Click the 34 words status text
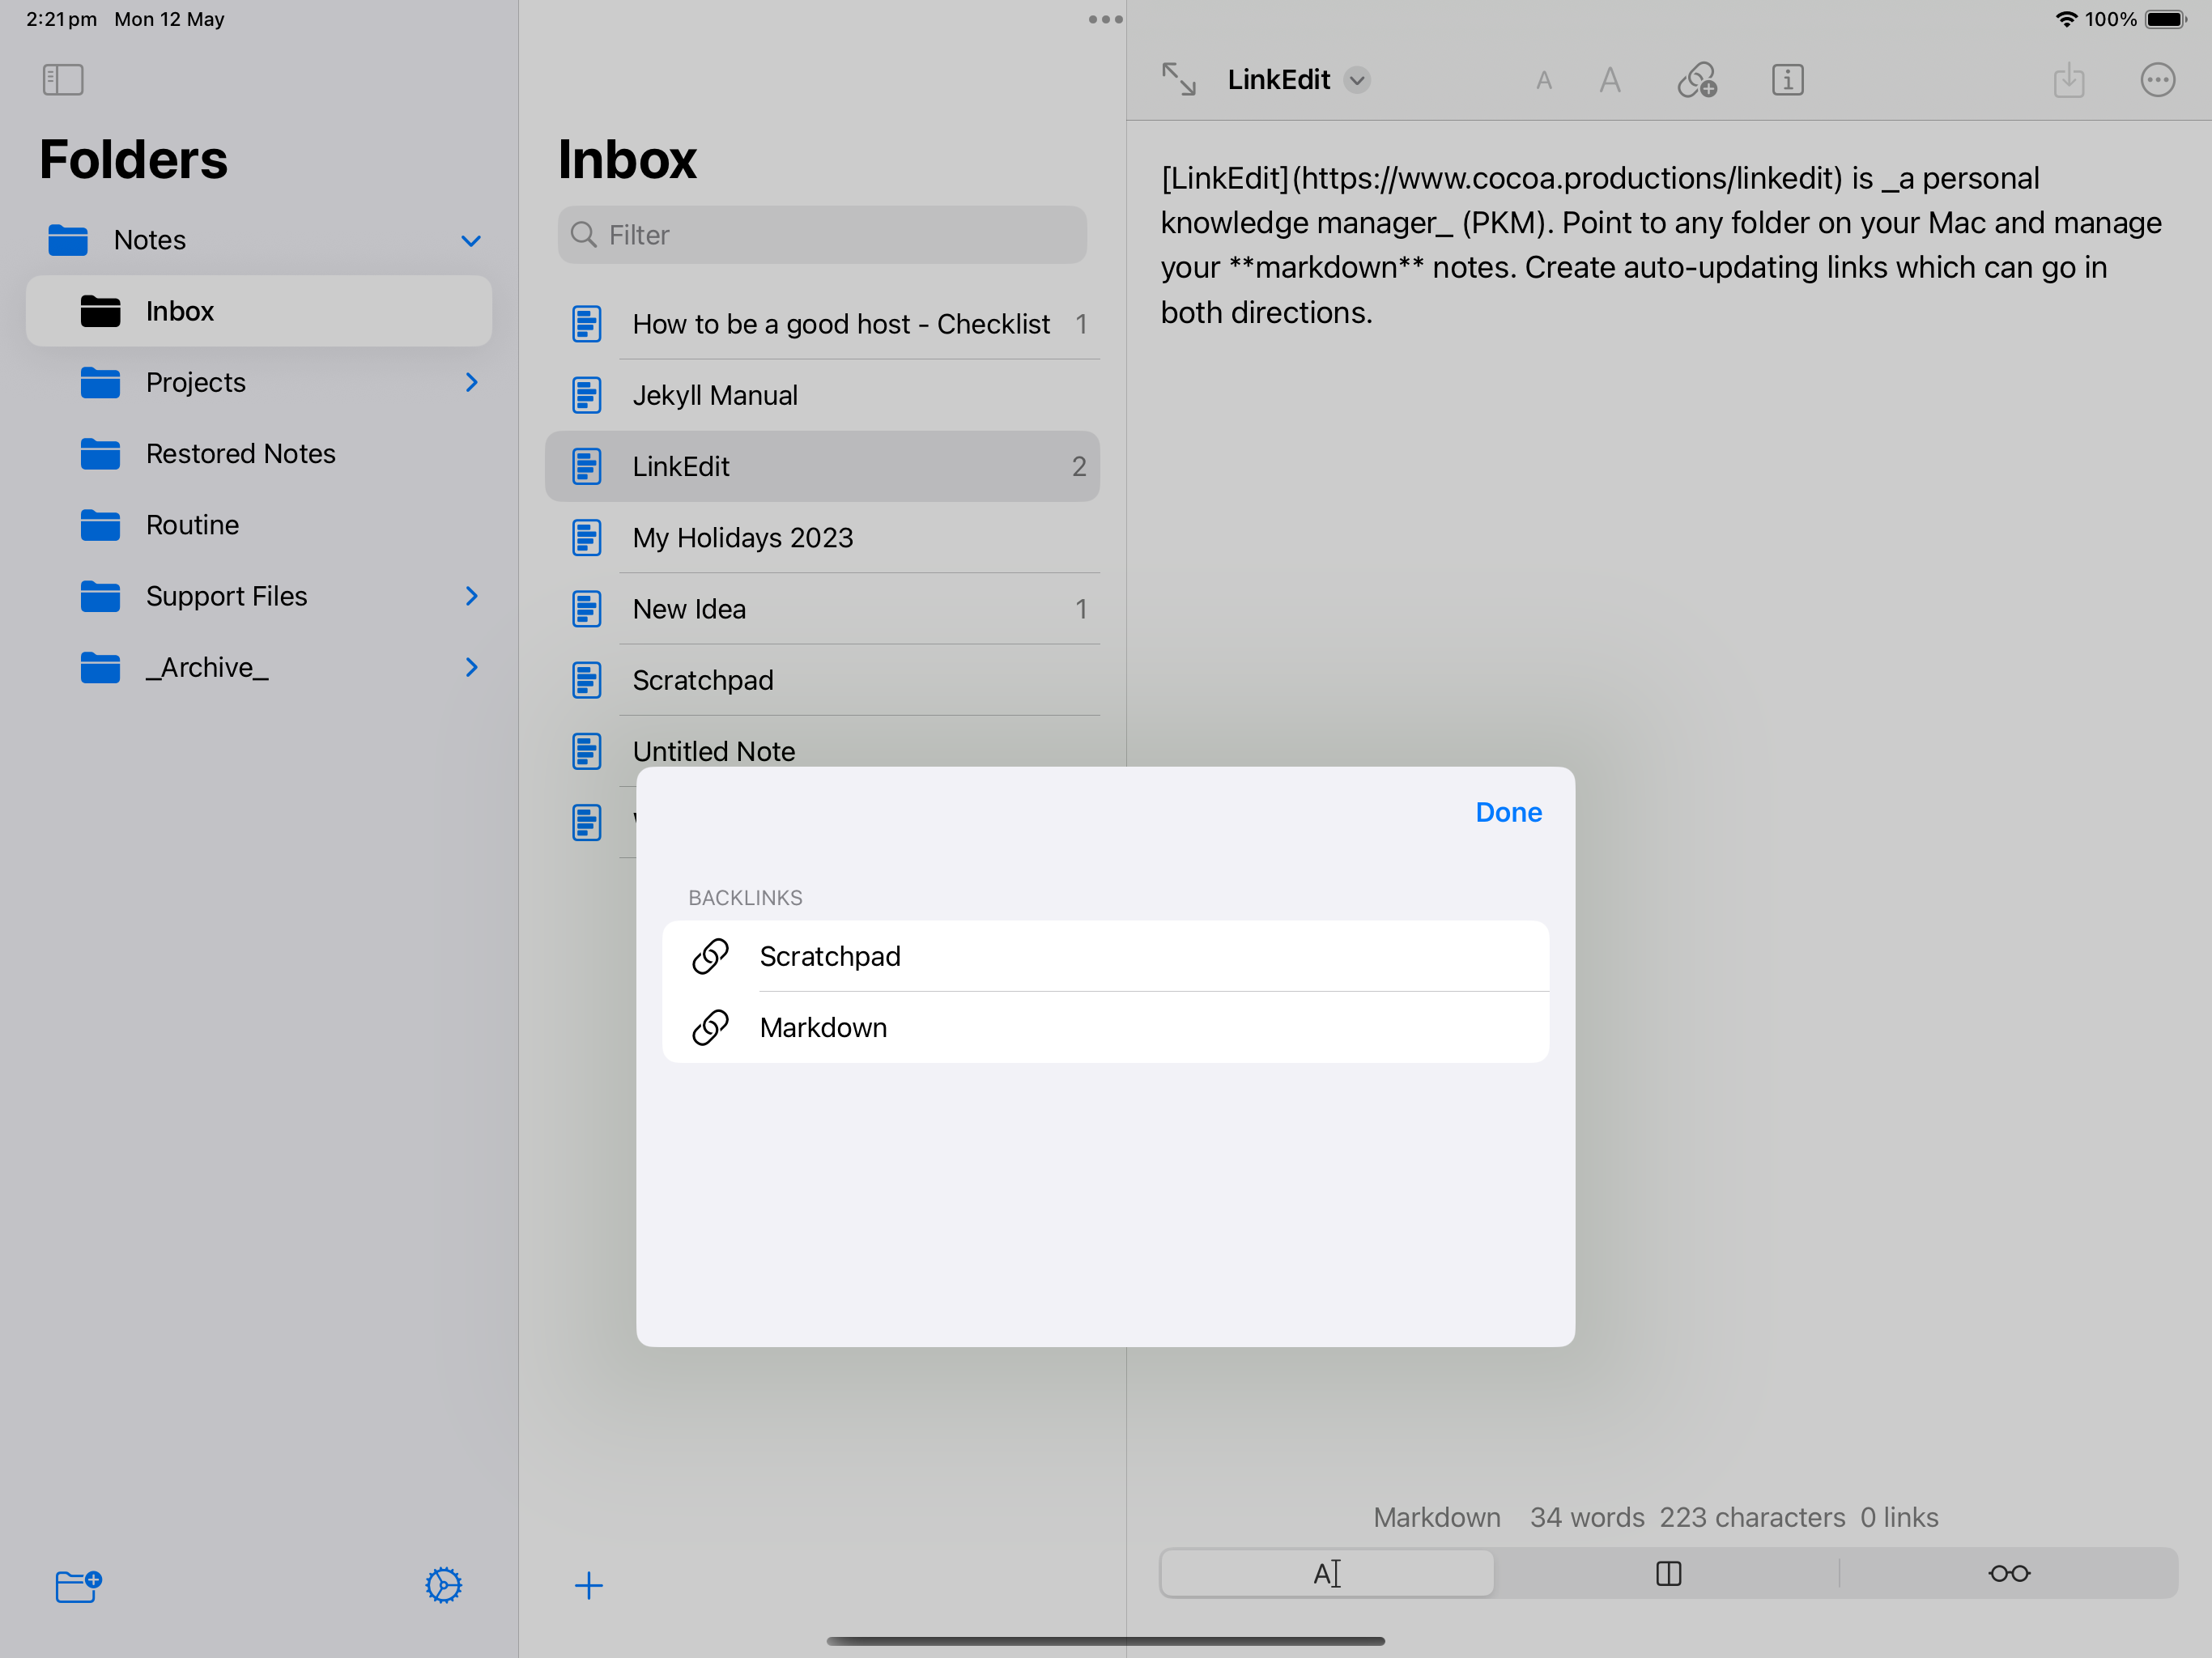The height and width of the screenshot is (1658, 2212). click(x=1586, y=1517)
